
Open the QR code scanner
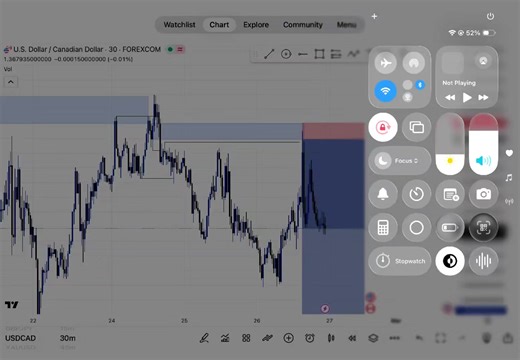[483, 228]
